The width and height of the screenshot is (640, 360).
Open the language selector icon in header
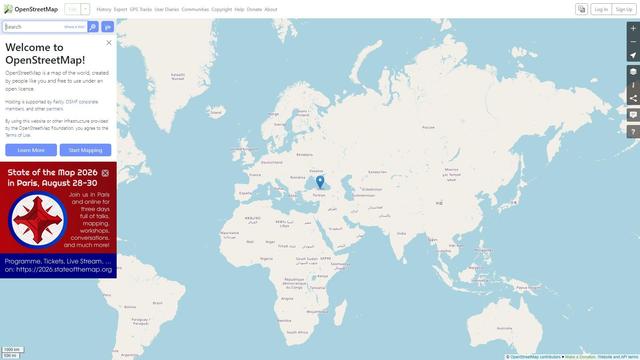[x=582, y=9]
